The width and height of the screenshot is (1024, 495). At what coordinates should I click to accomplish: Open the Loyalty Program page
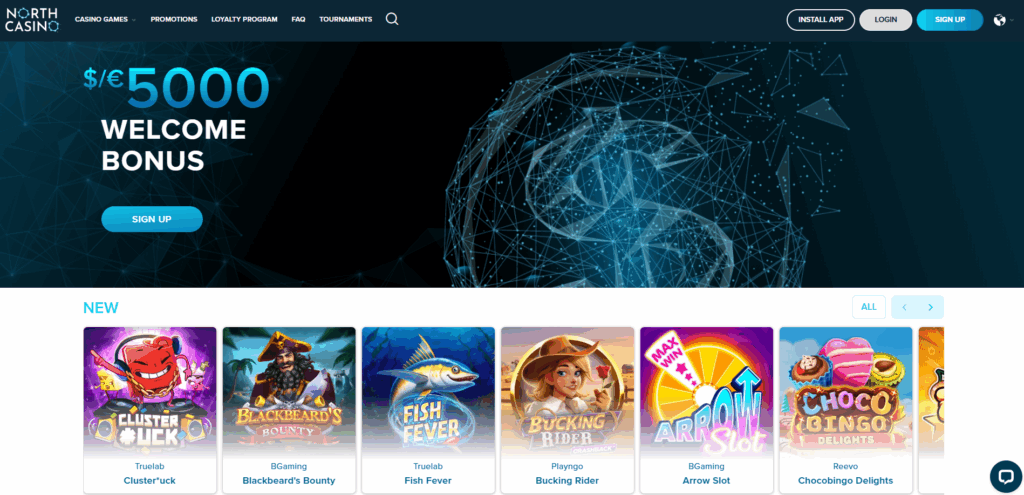[x=244, y=20]
